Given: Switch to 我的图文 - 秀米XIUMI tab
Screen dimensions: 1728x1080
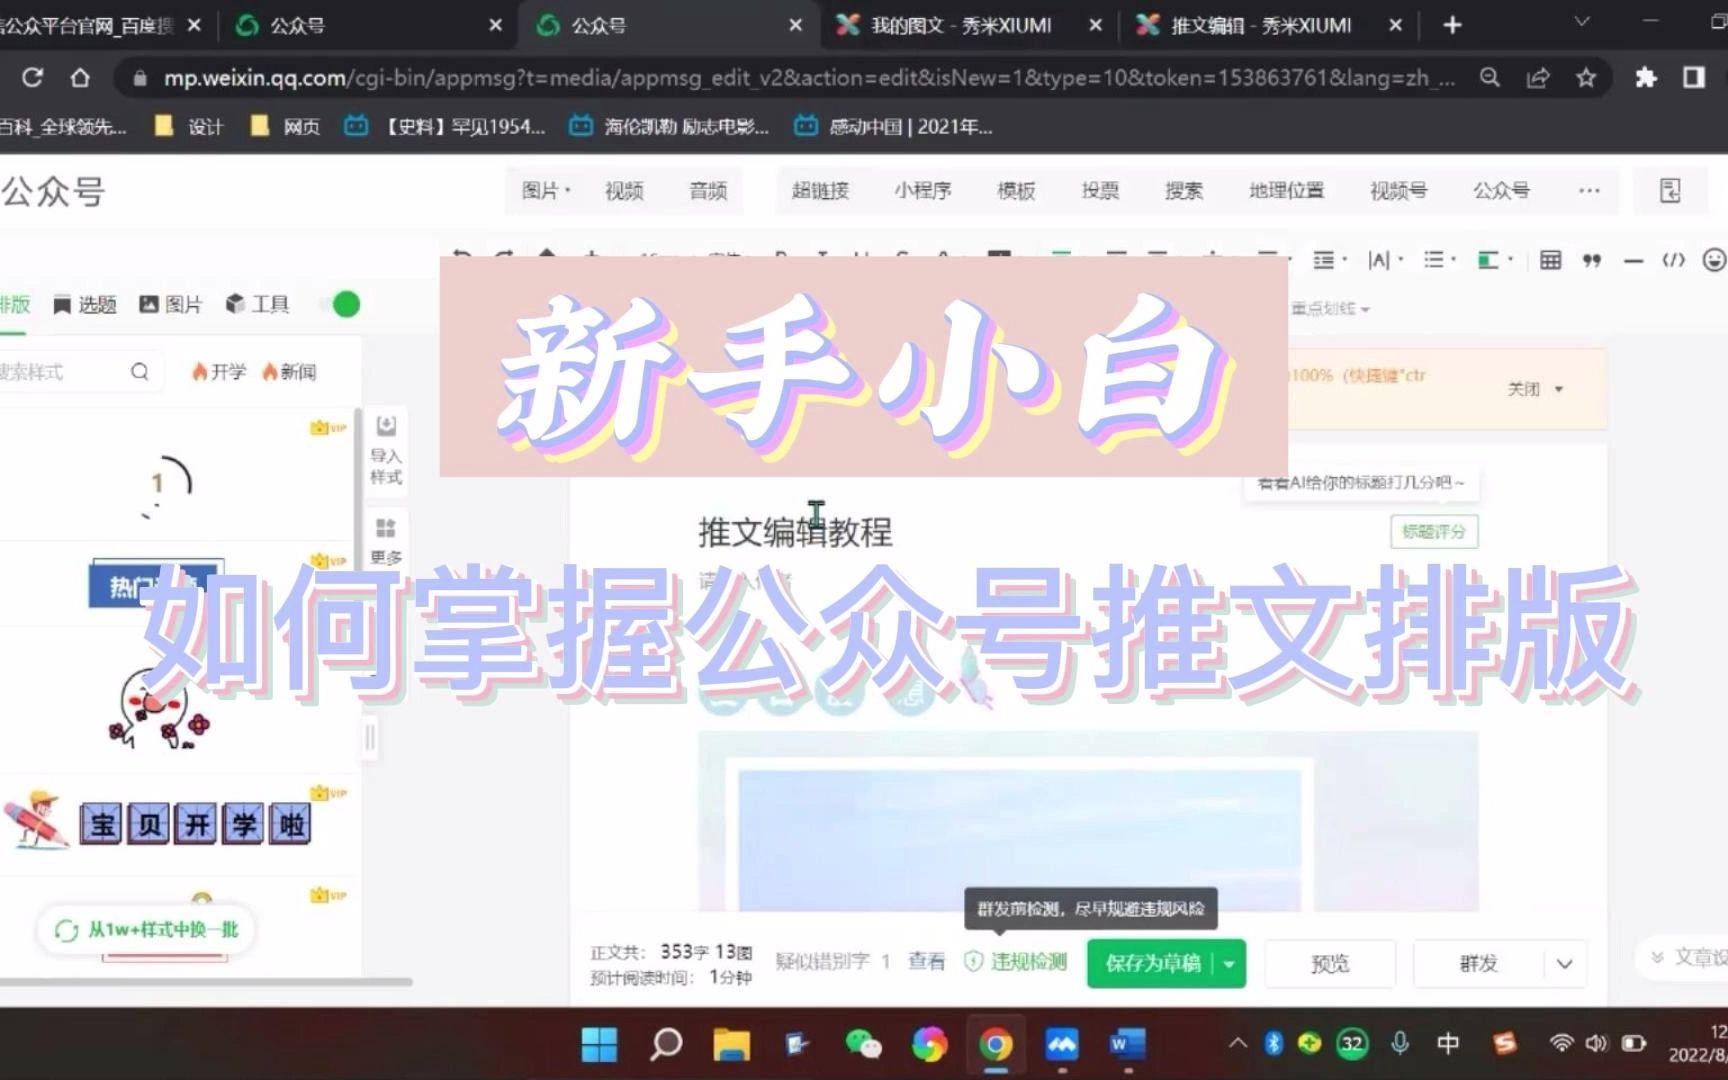Looking at the screenshot, I should click(969, 26).
